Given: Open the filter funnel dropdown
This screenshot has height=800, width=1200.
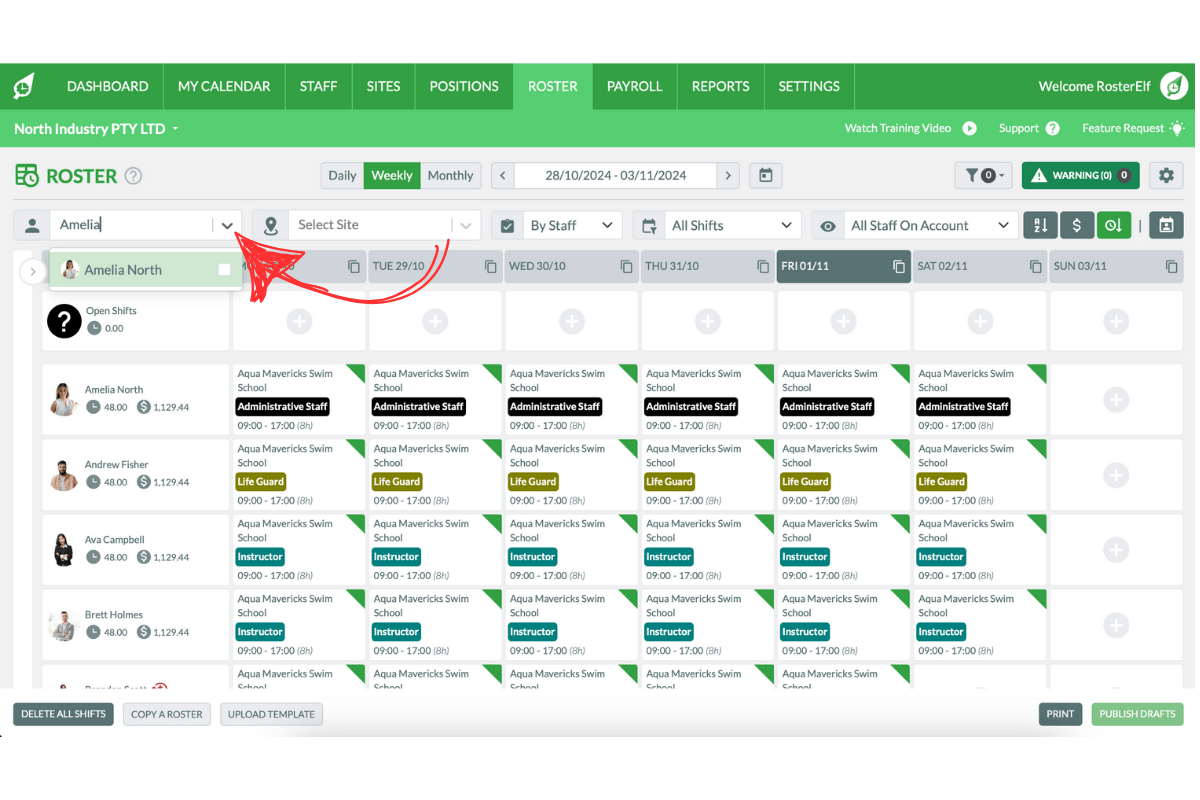Looking at the screenshot, I should [x=984, y=175].
